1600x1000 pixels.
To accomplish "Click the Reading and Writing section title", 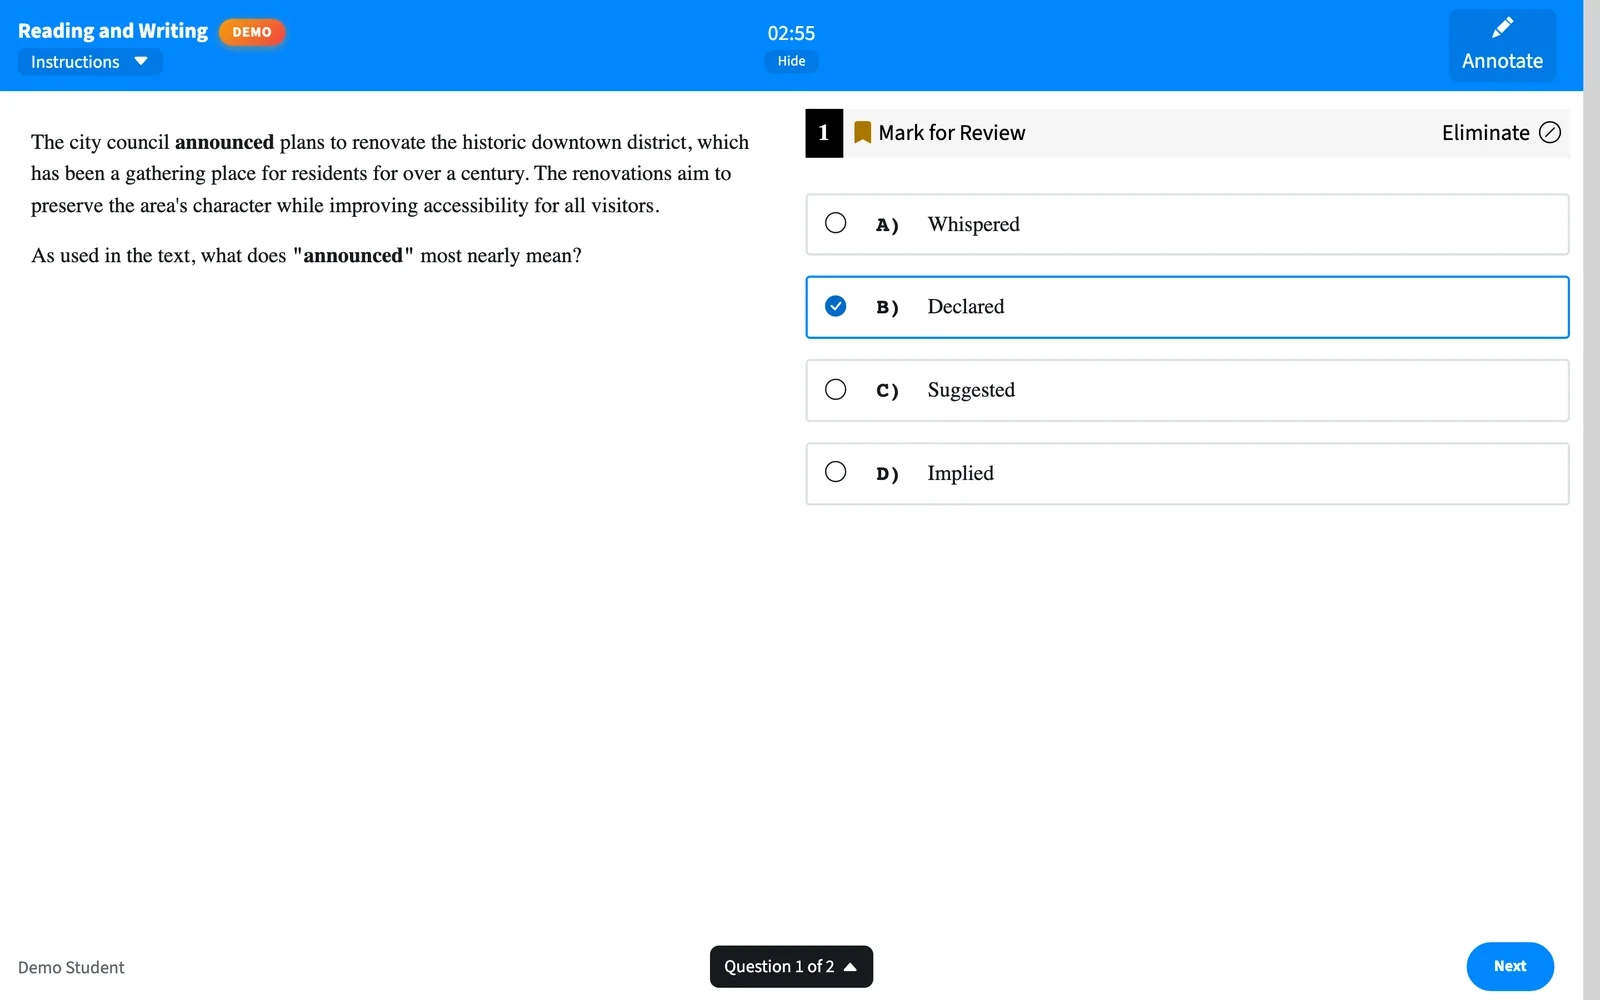I will pos(113,31).
